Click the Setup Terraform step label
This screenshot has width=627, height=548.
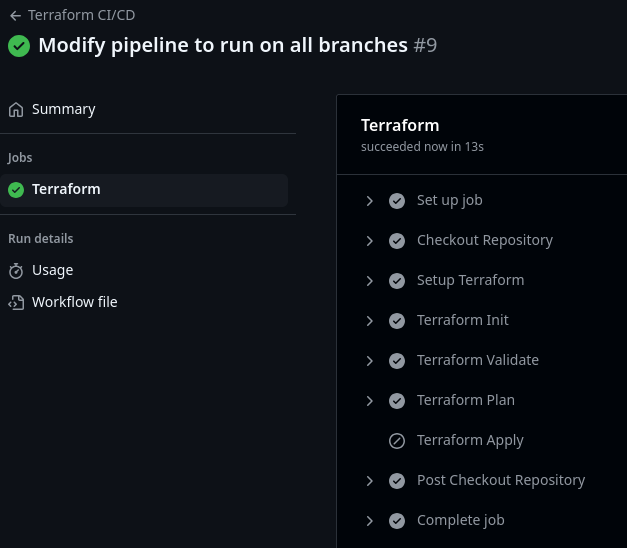click(470, 280)
